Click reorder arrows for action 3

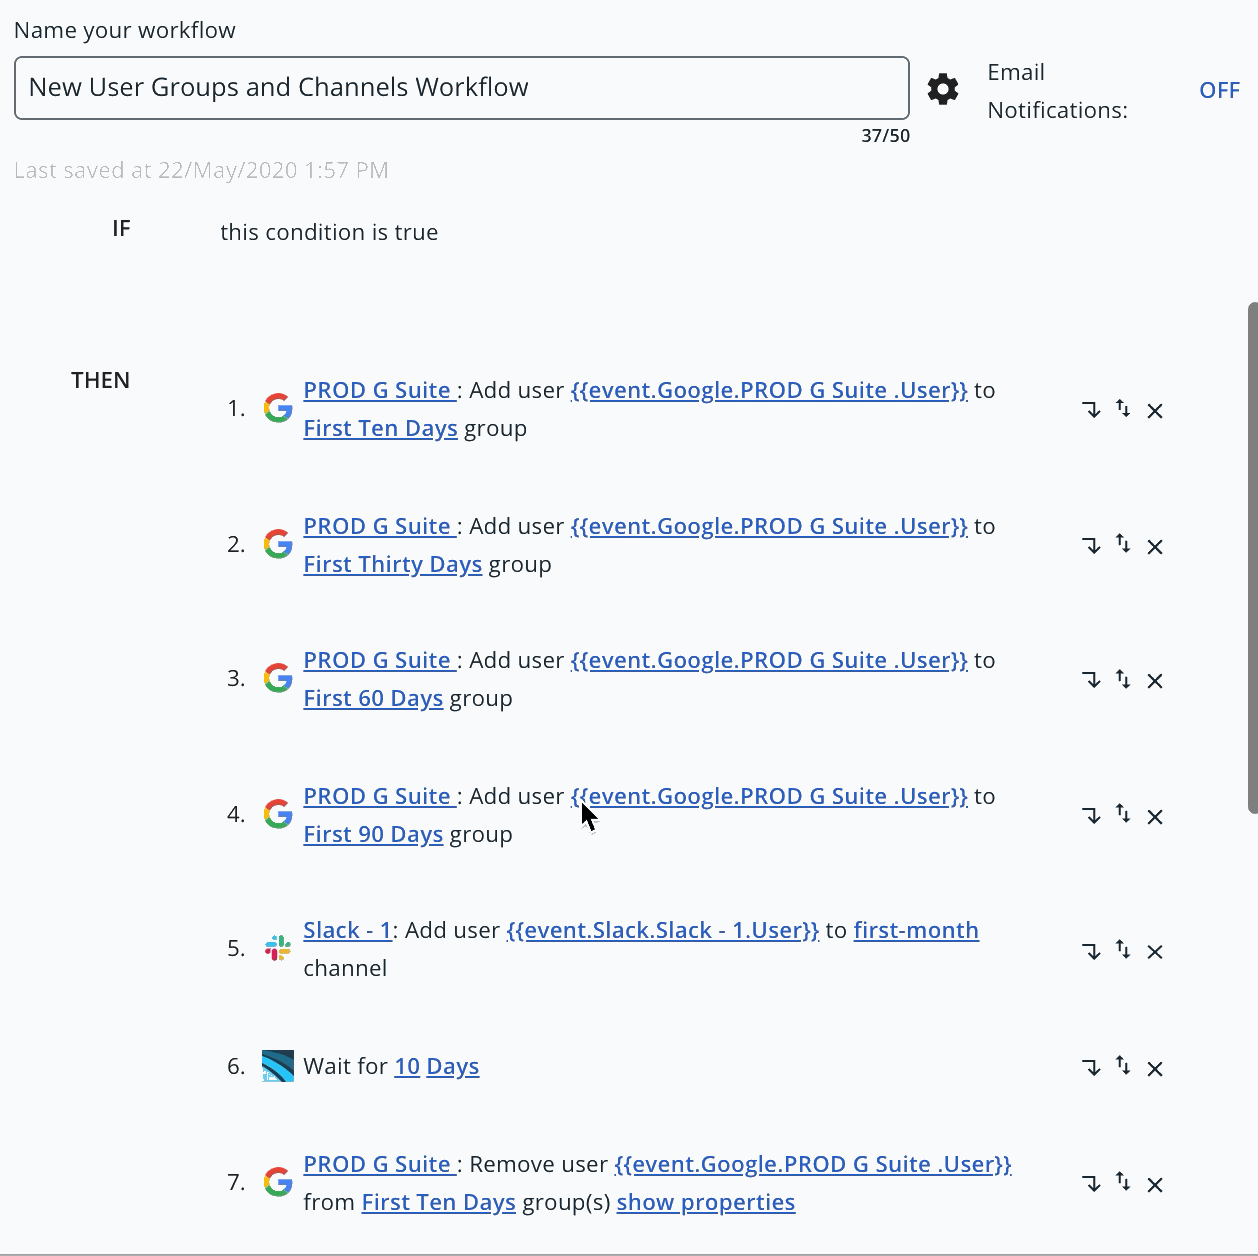(x=1123, y=679)
